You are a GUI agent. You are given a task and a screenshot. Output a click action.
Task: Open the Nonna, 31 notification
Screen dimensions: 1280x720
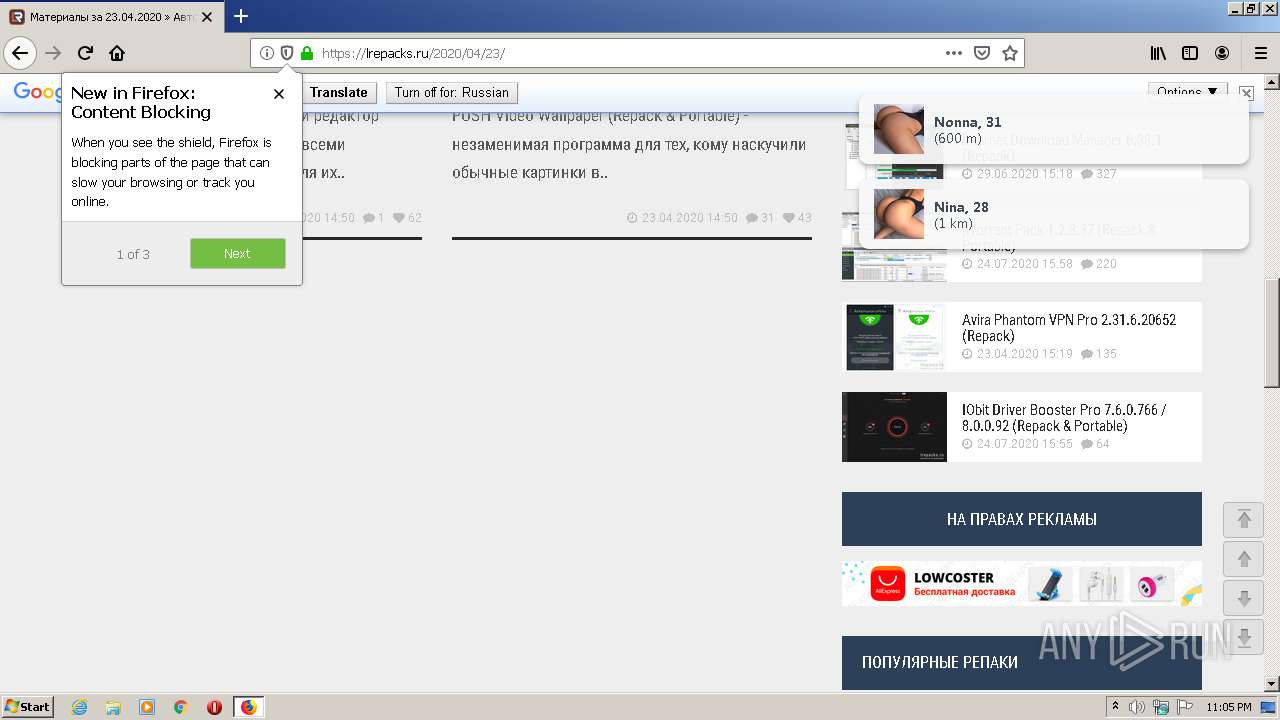(1053, 129)
